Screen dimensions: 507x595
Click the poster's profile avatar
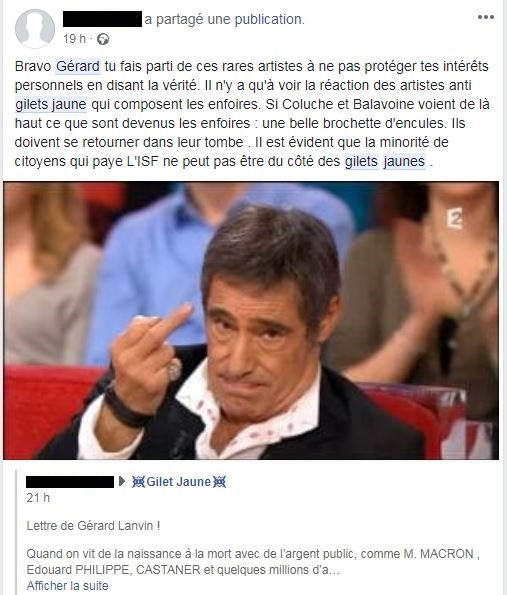pos(35,29)
